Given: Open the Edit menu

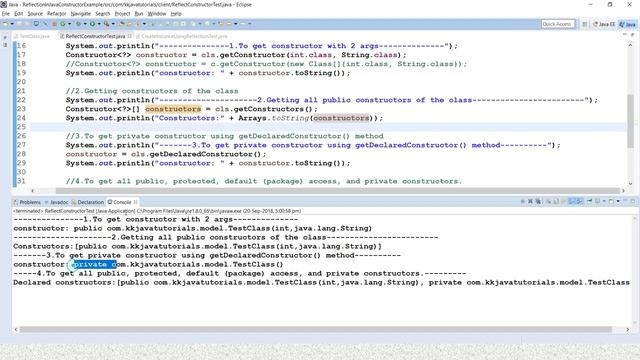Looking at the screenshot, I should [x=18, y=13].
